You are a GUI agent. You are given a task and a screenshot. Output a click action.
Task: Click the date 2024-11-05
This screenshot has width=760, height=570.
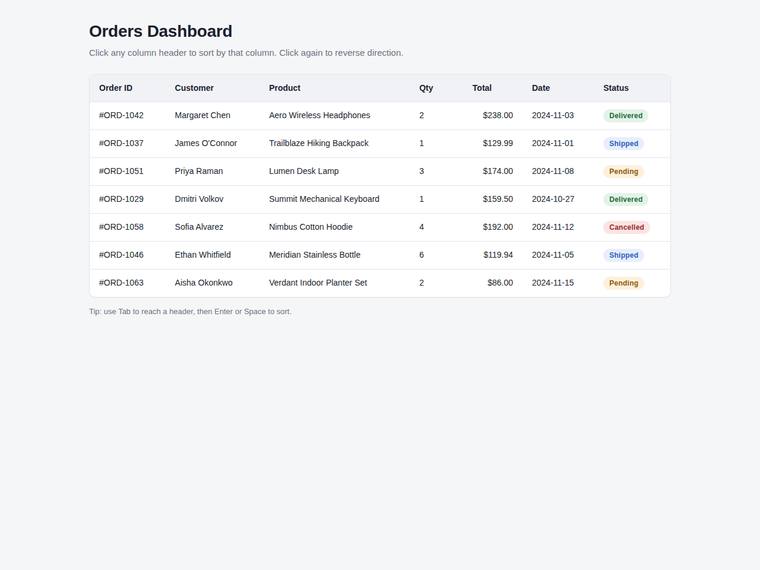coord(553,255)
